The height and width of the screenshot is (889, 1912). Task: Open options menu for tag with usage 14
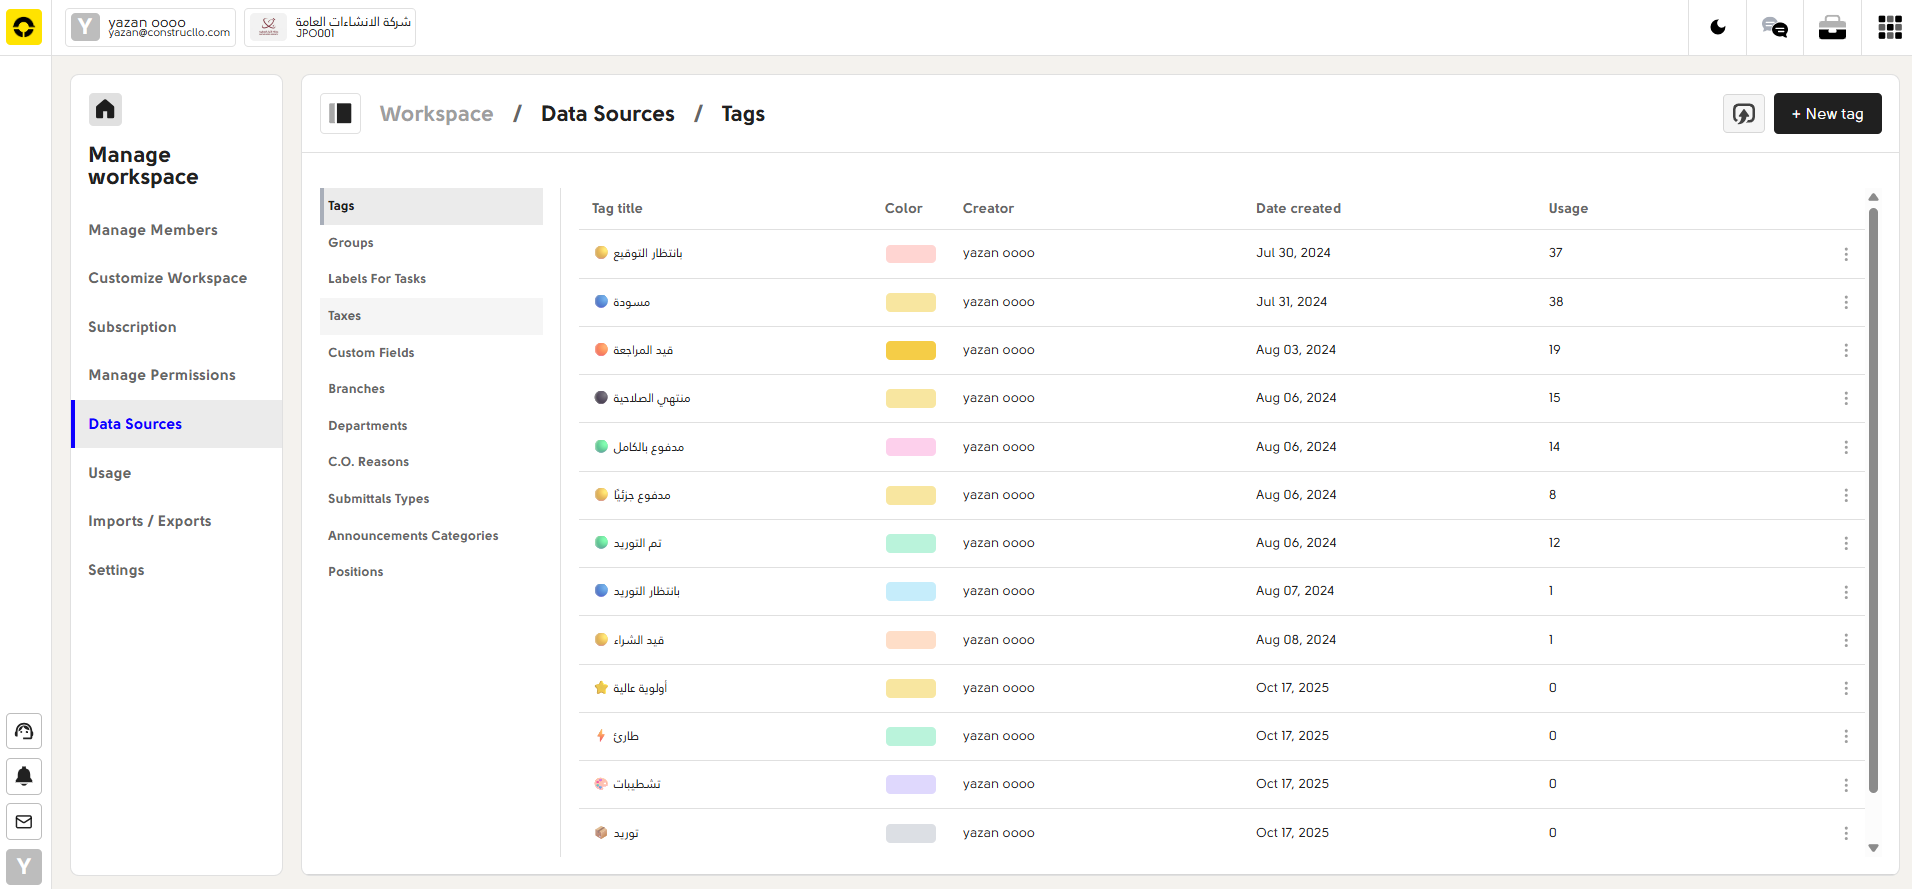tap(1846, 447)
